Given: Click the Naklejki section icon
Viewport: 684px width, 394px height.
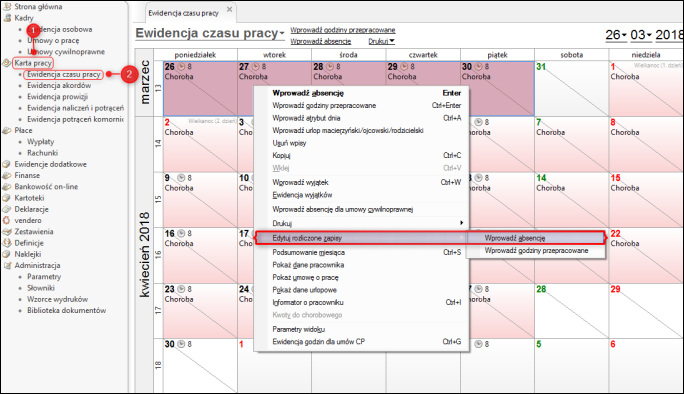Looking at the screenshot, I should point(7,254).
